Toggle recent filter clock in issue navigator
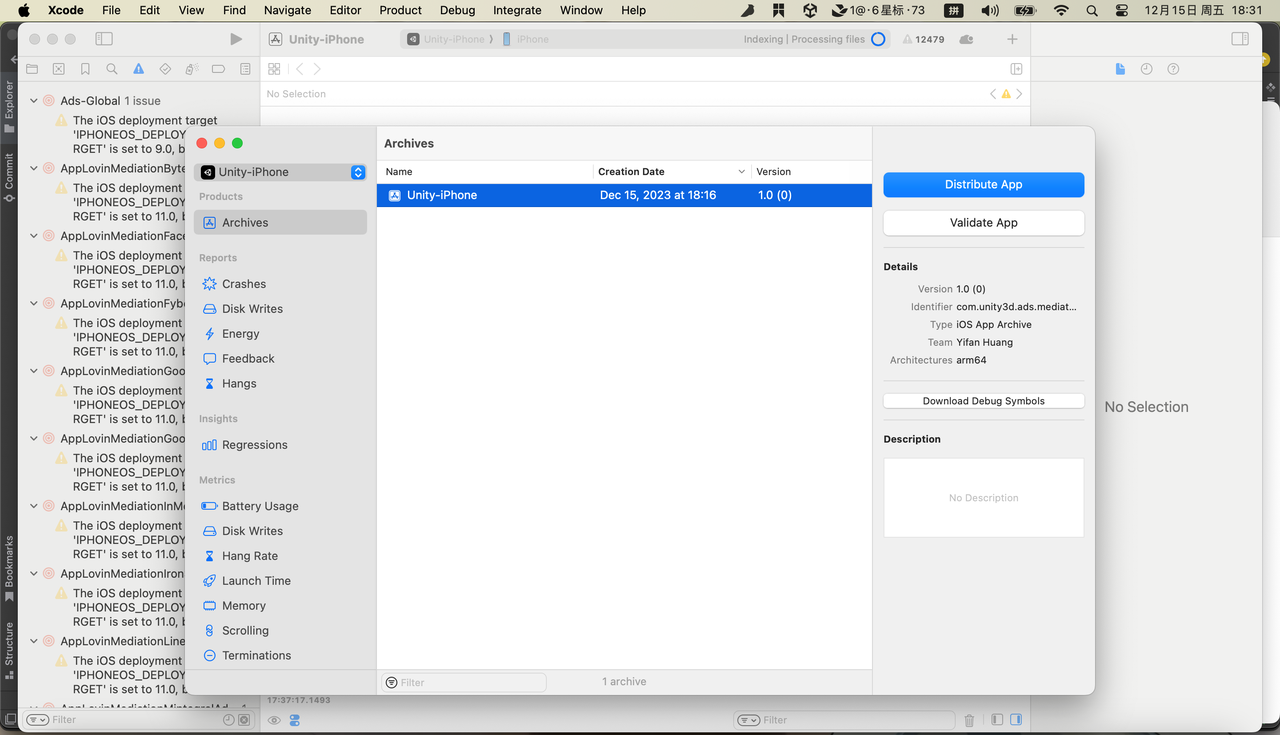 coord(228,720)
